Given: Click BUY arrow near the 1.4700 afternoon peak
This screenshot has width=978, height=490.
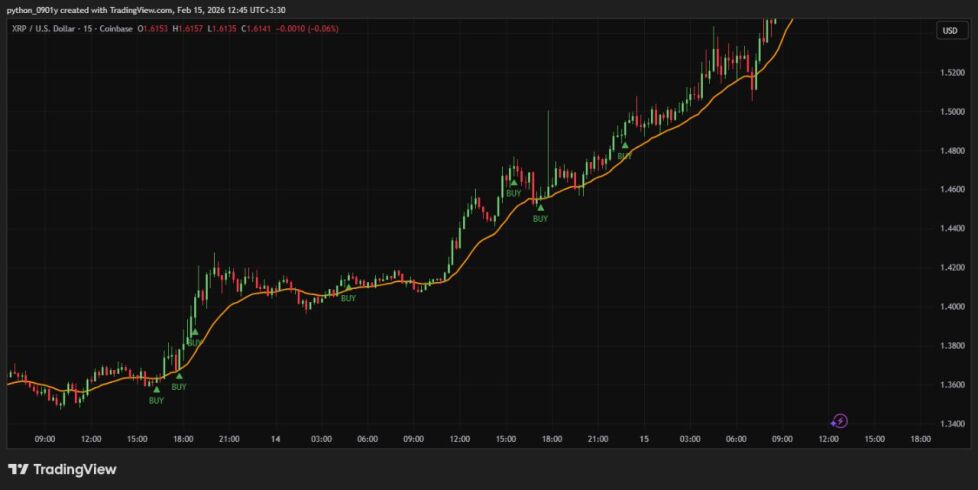Looking at the screenshot, I should [513, 182].
